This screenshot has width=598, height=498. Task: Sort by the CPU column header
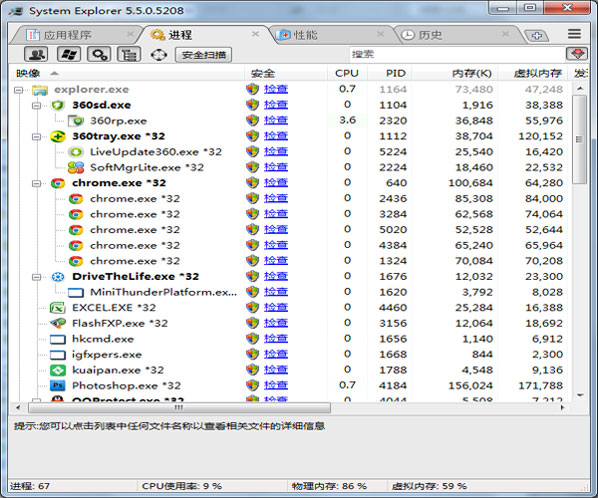[x=347, y=73]
